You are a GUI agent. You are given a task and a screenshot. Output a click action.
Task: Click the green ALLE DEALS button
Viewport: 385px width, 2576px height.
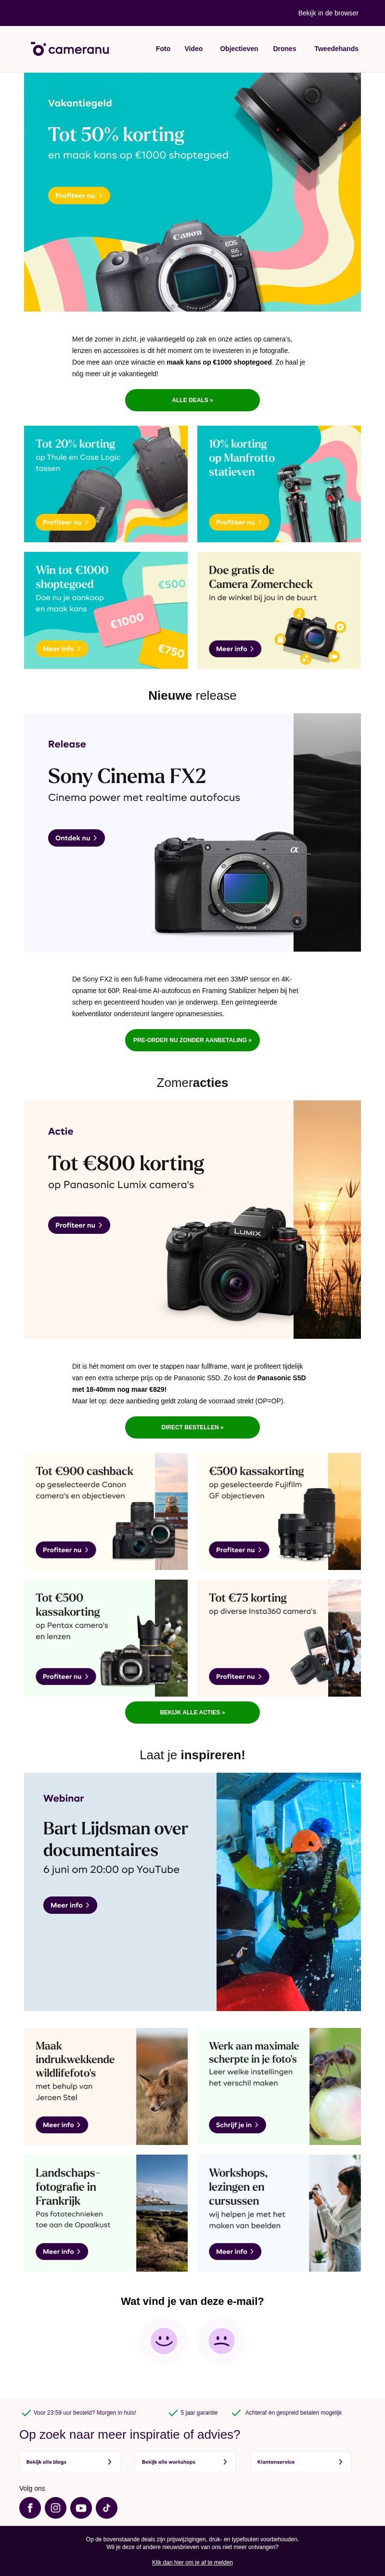click(x=192, y=400)
